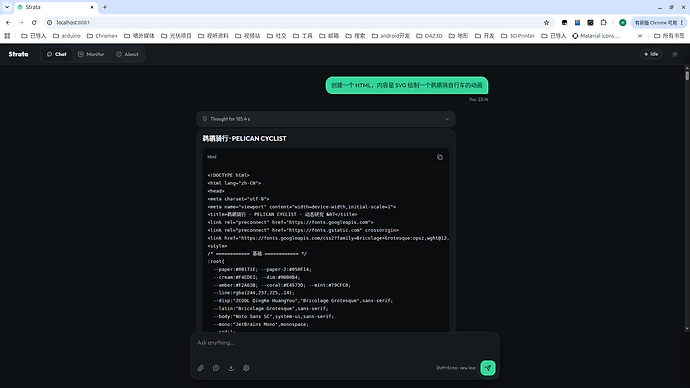Open the tab search dropdown arrow
The height and width of the screenshot is (388, 690).
click(x=7, y=7)
